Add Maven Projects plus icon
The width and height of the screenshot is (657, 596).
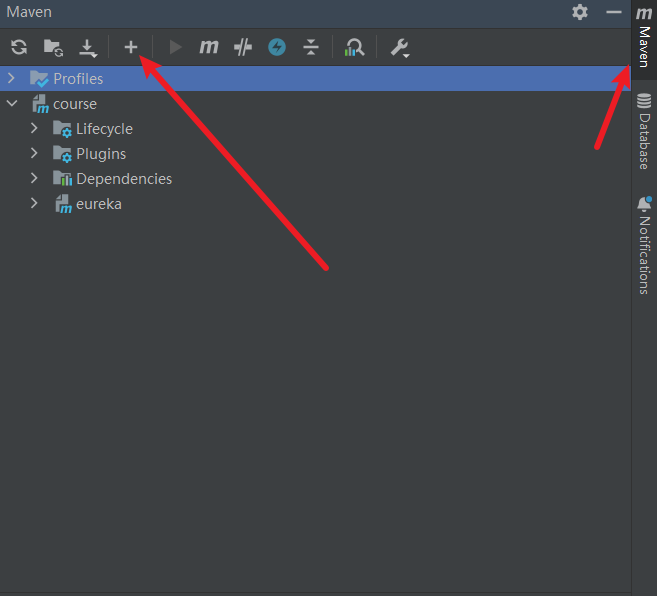click(x=131, y=47)
